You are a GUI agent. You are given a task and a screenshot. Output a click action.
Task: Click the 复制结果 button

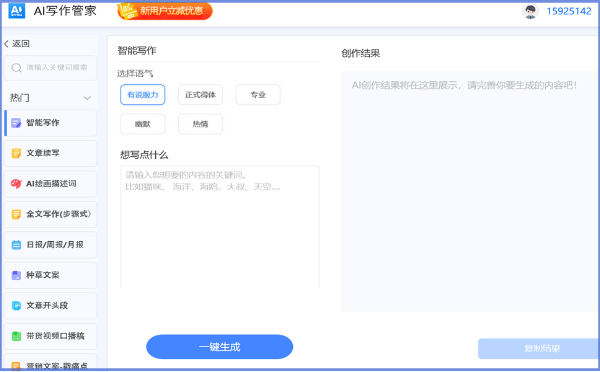(539, 349)
